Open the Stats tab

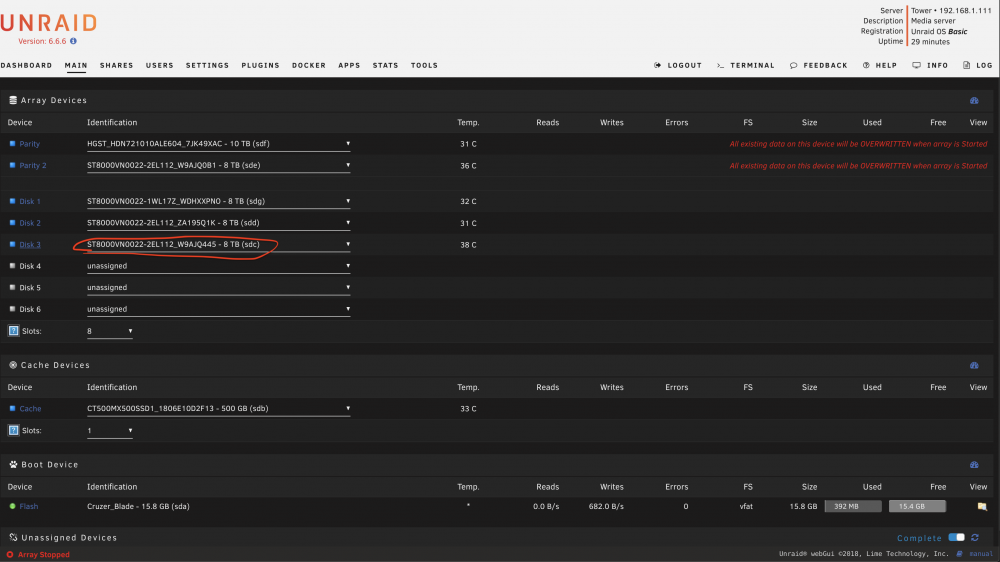[x=385, y=65]
